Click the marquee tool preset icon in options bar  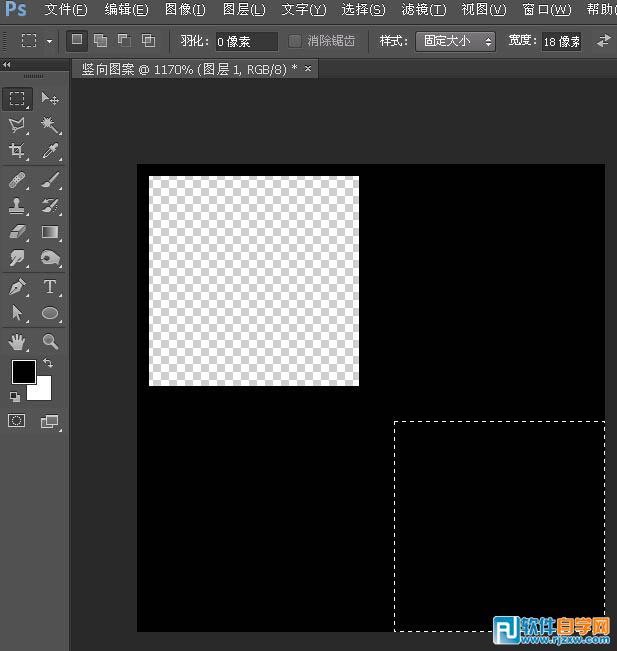(29, 41)
